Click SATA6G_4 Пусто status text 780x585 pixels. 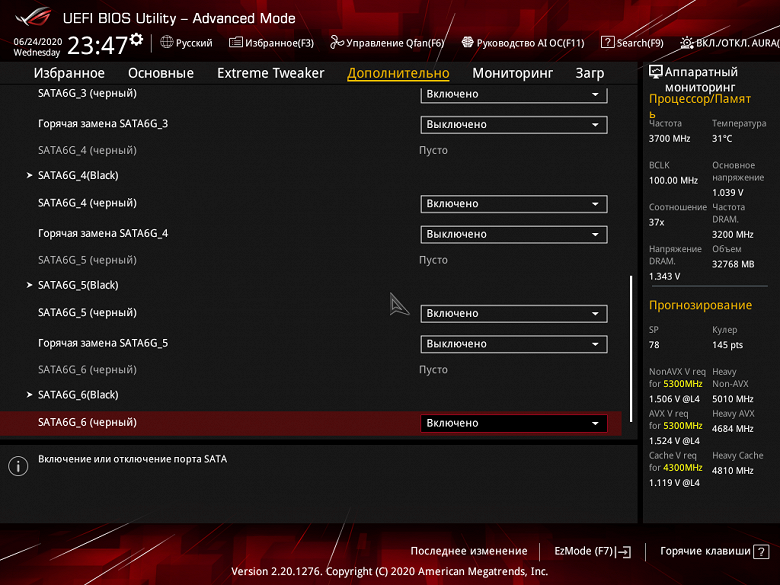433,150
